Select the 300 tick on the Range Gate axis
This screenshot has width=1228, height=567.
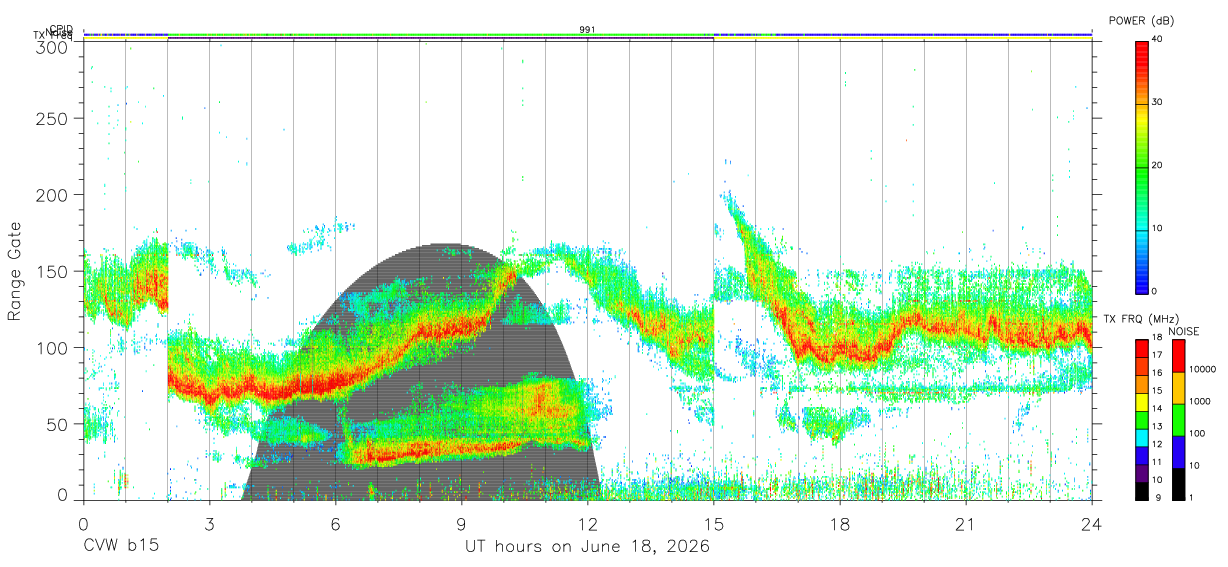point(54,46)
